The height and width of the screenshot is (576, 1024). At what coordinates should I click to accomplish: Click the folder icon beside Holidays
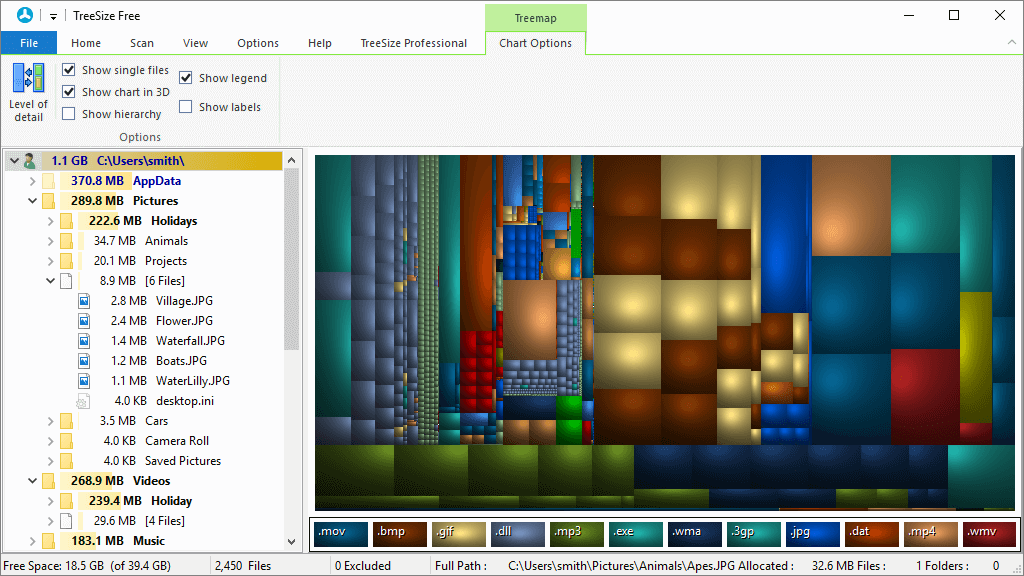click(65, 220)
